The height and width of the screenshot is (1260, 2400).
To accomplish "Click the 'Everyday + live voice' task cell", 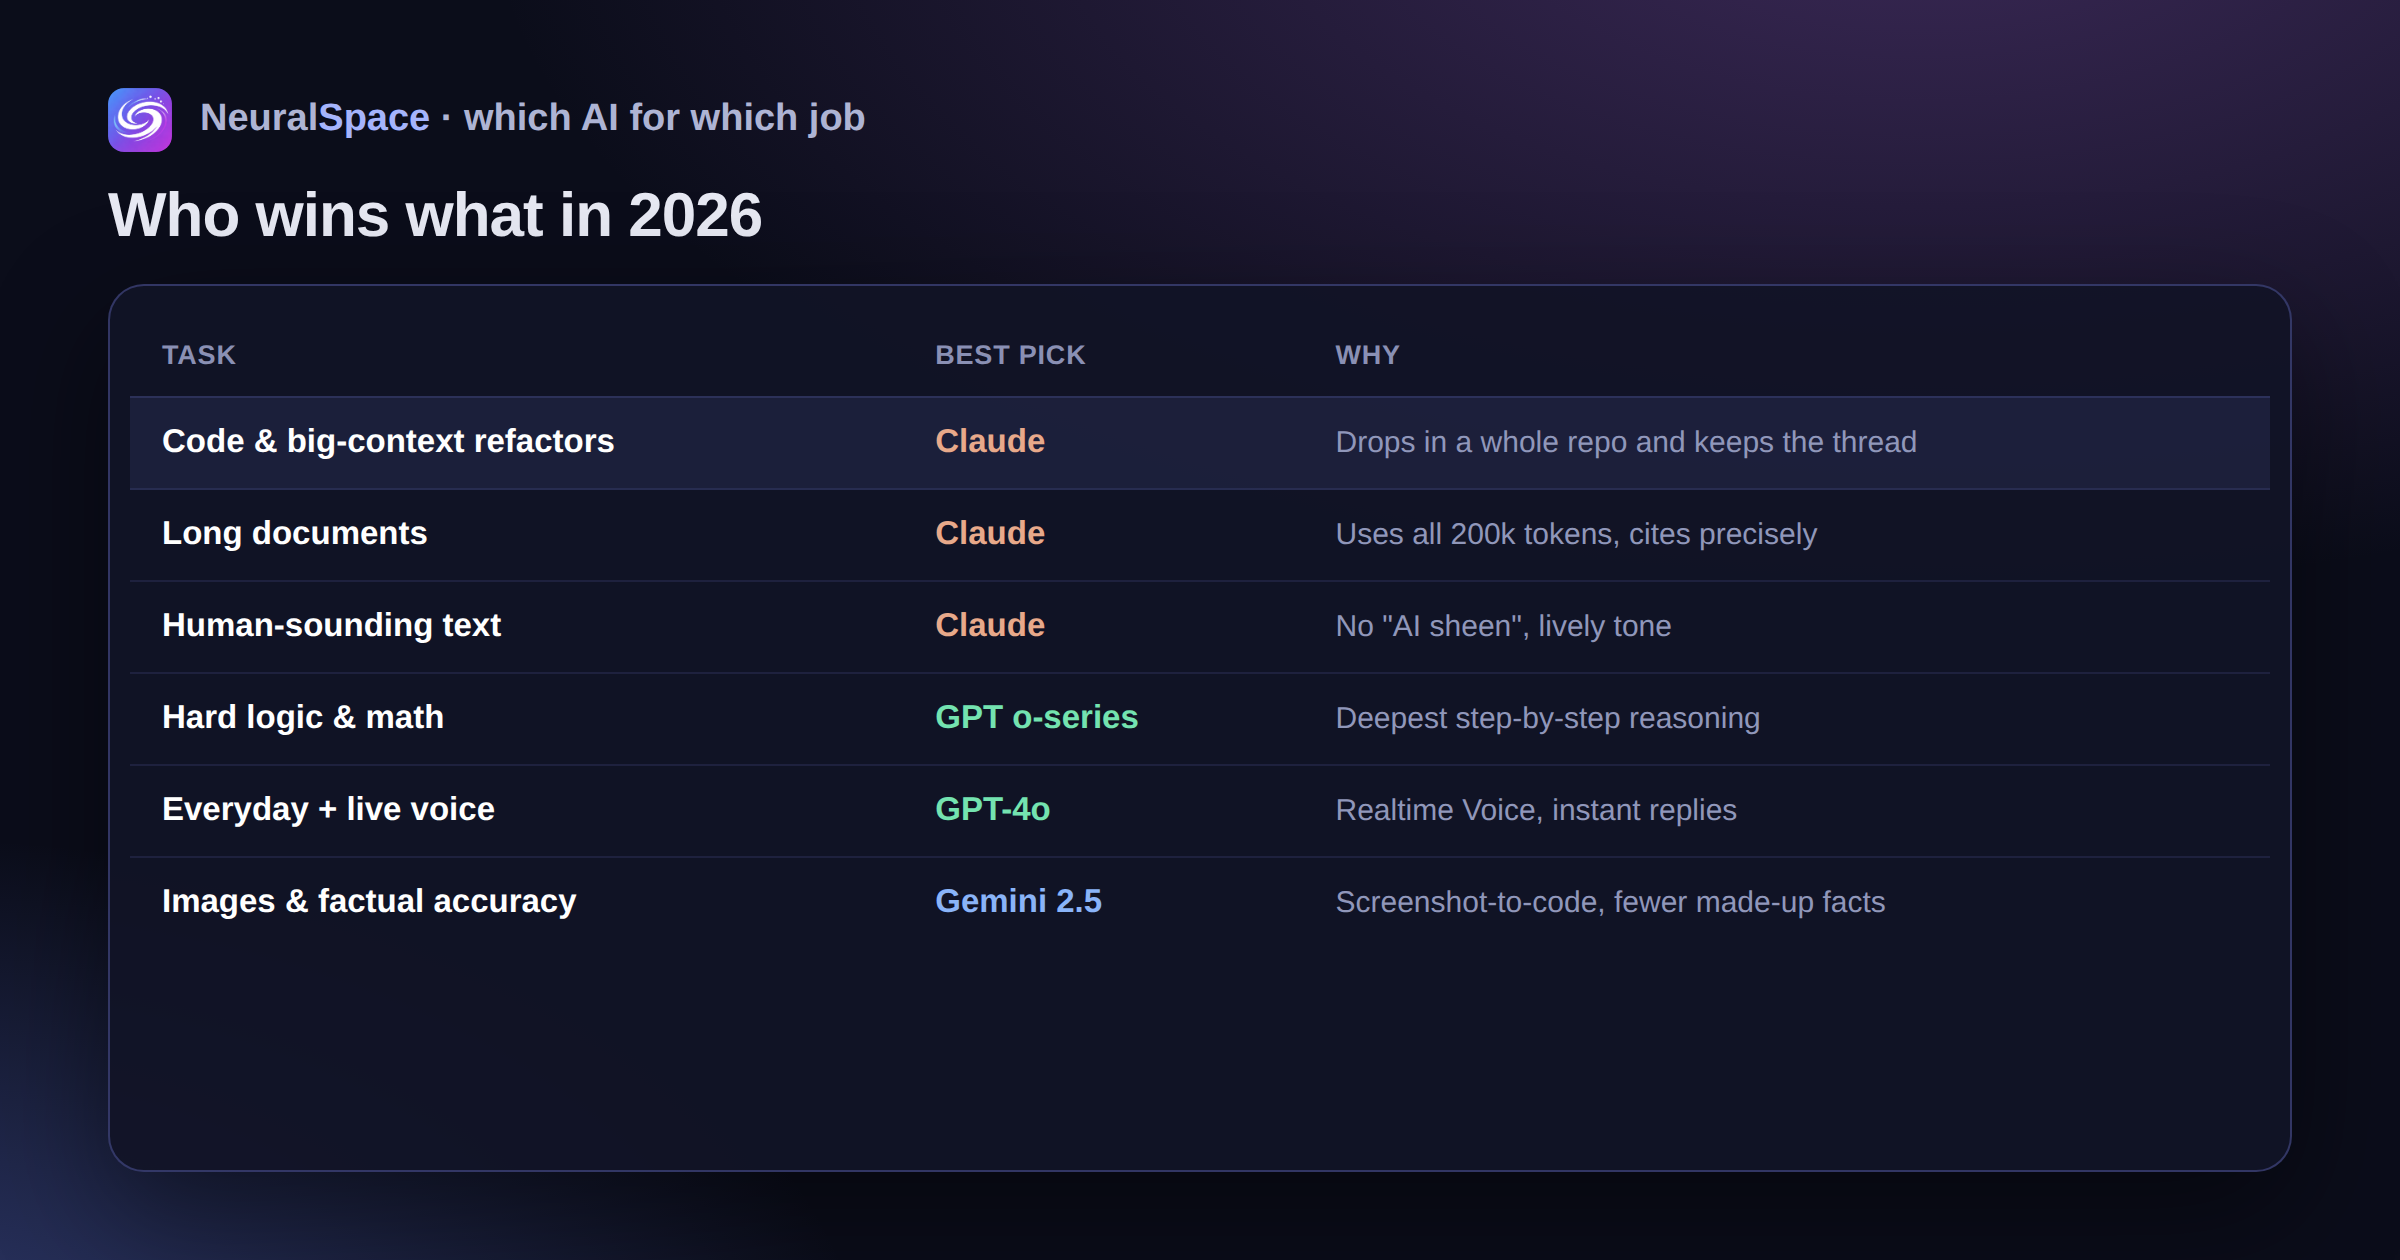I will (329, 809).
